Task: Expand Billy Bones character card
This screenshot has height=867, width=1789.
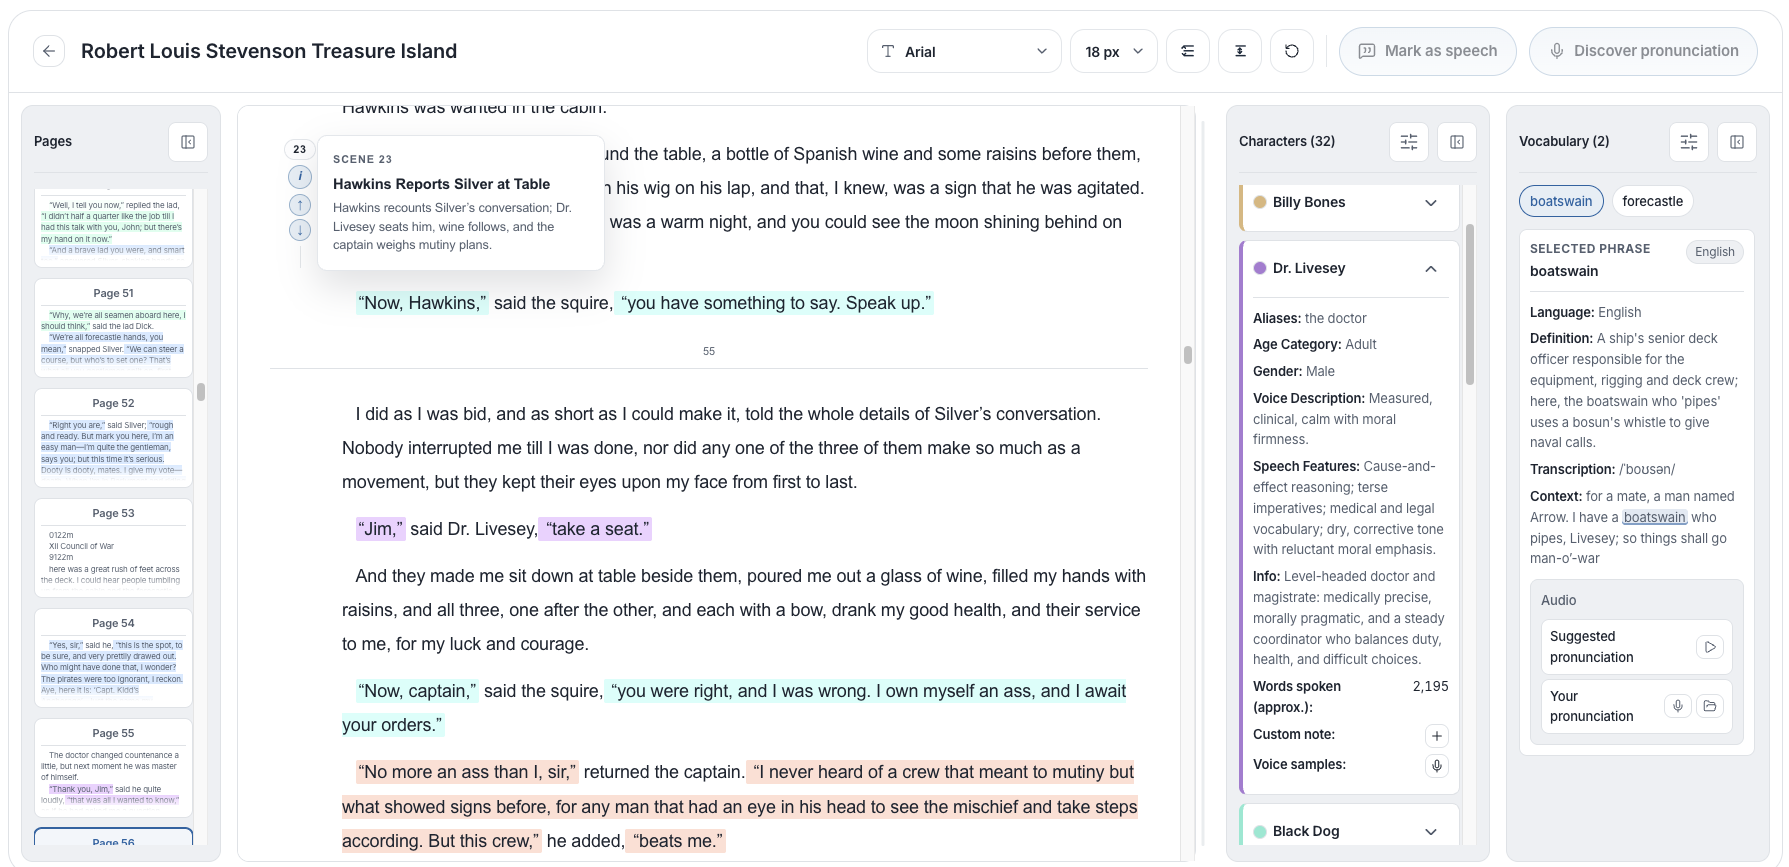Action: 1431,203
